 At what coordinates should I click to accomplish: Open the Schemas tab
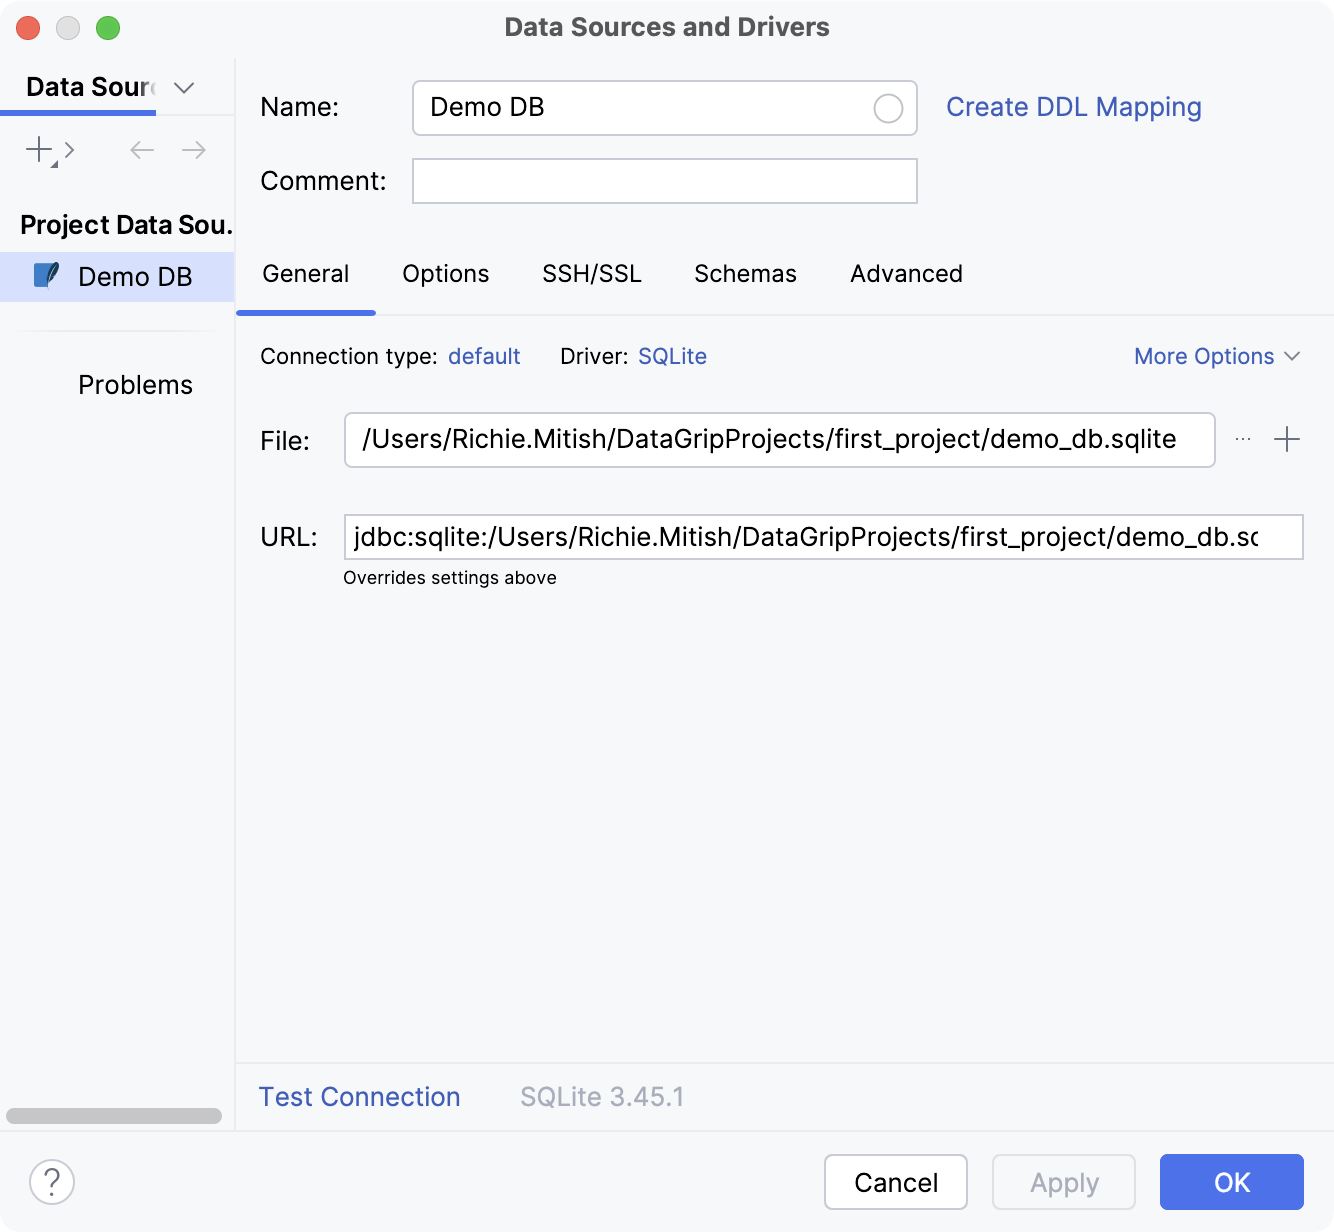(x=744, y=273)
